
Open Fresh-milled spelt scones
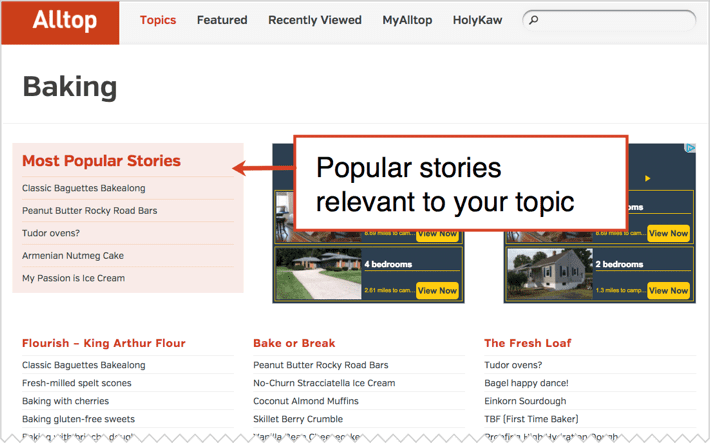(77, 383)
